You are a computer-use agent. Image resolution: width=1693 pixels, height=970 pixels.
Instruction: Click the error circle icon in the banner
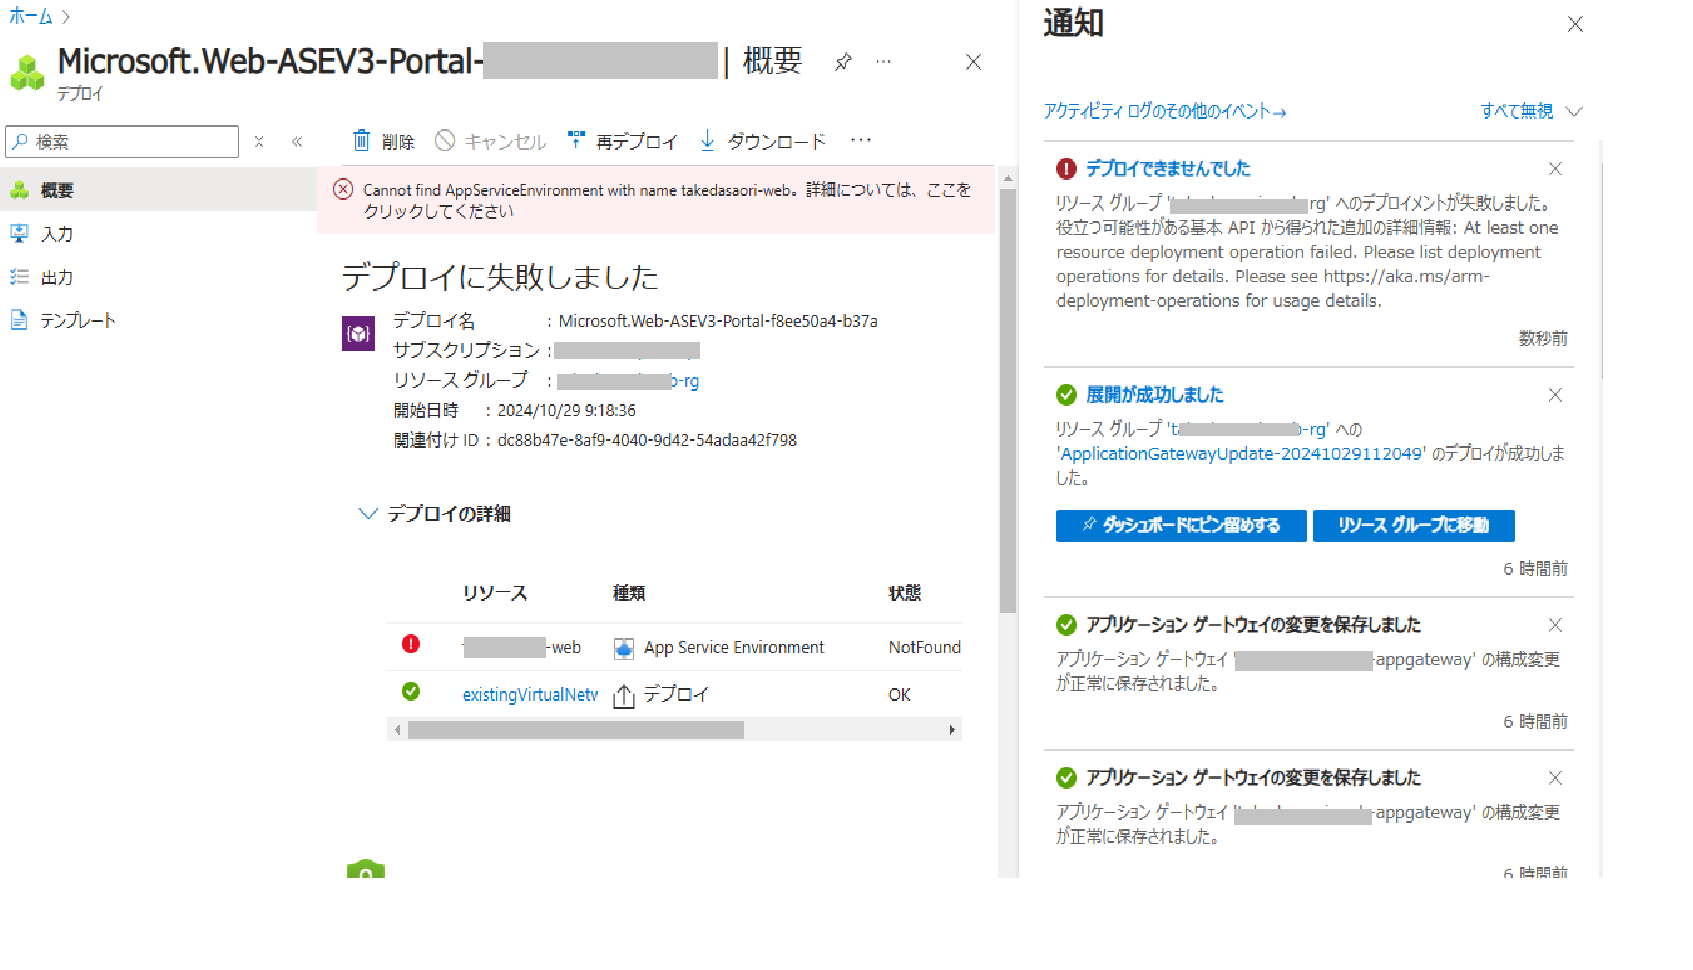click(343, 189)
